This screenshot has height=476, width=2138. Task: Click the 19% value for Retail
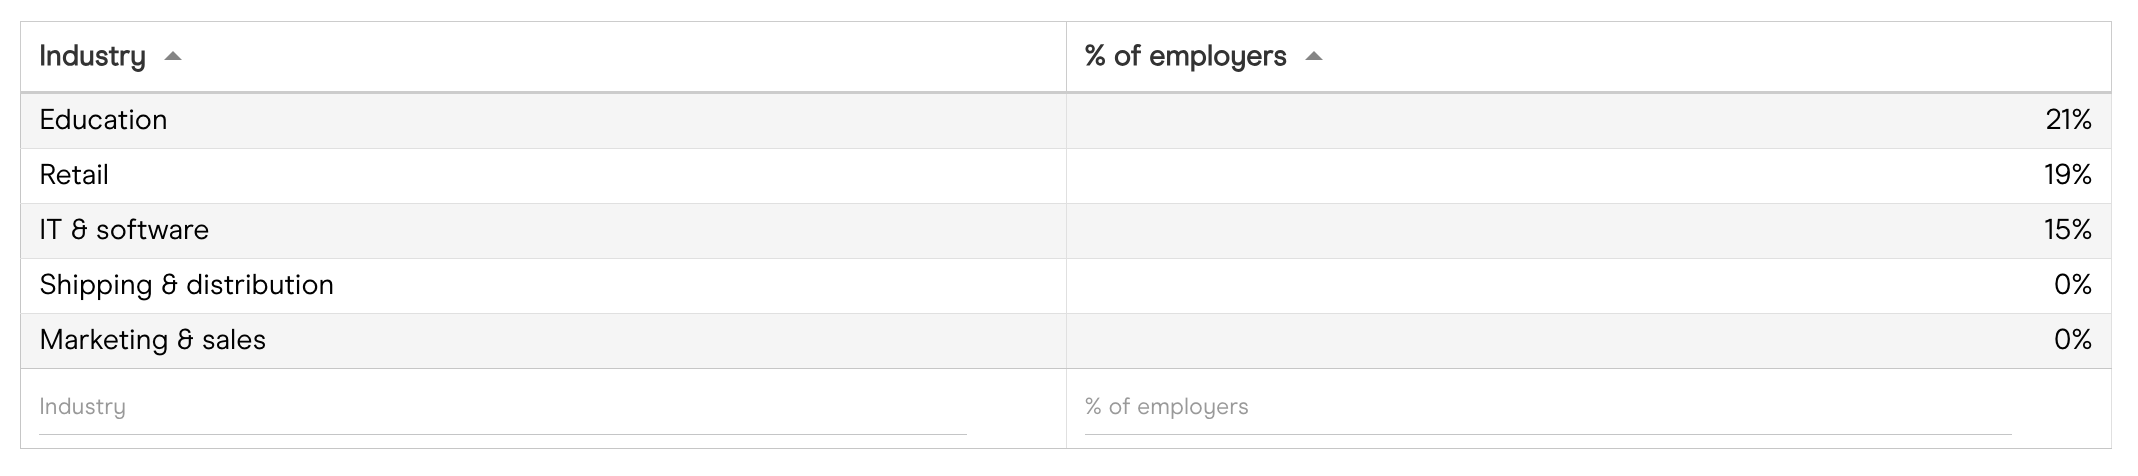click(2068, 175)
